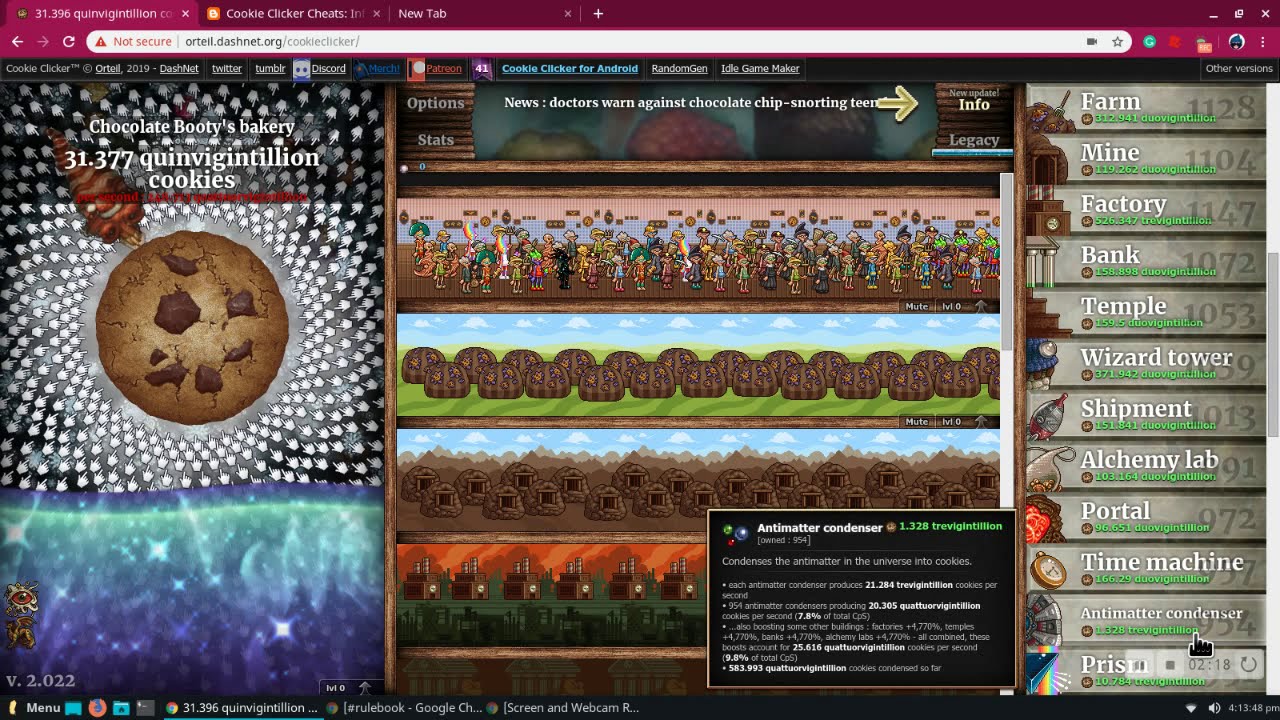This screenshot has width=1280, height=720.
Task: Open Chrome three-dot menu
Action: pyautogui.click(x=1264, y=41)
